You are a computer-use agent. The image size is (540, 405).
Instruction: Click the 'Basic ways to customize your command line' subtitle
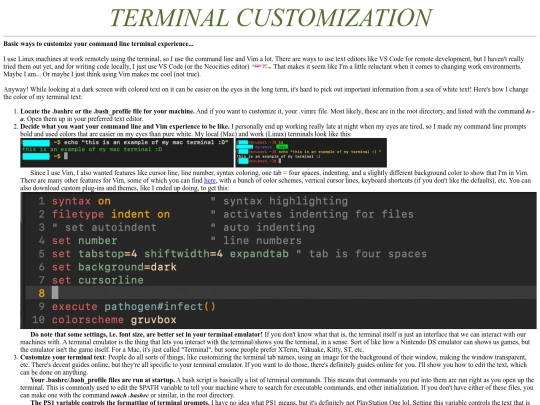pos(98,44)
